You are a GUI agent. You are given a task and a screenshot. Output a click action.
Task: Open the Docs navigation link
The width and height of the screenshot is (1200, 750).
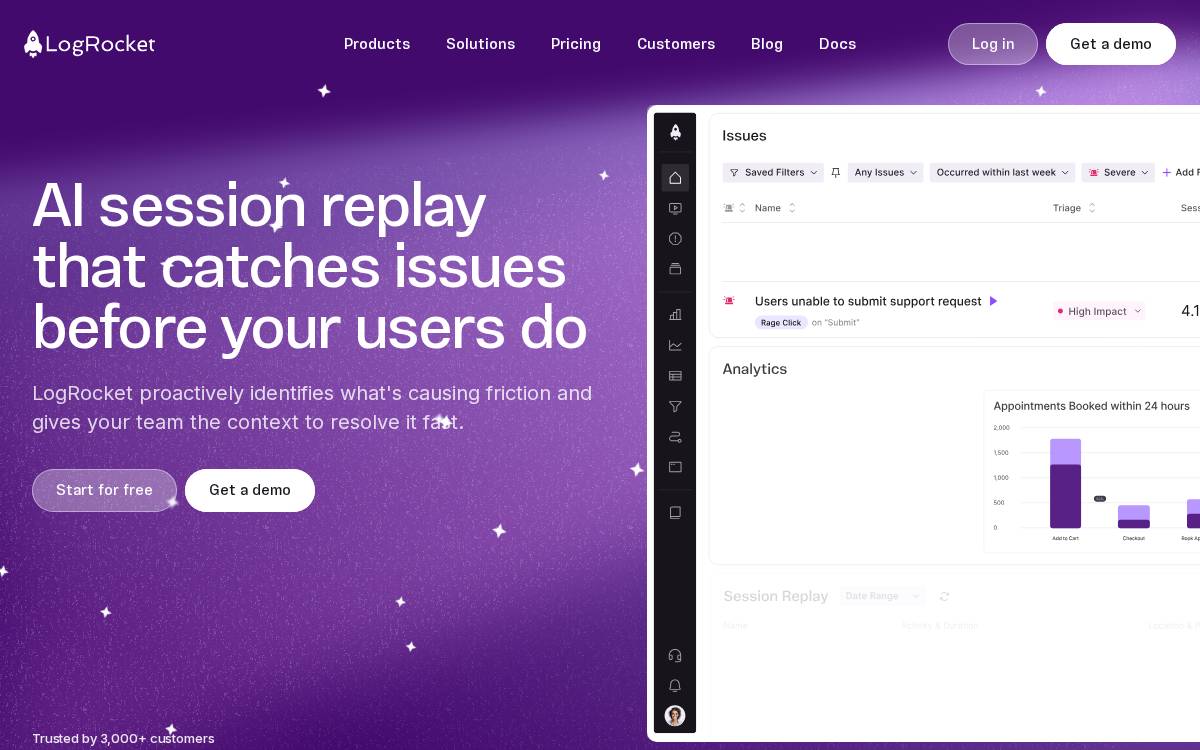837,44
